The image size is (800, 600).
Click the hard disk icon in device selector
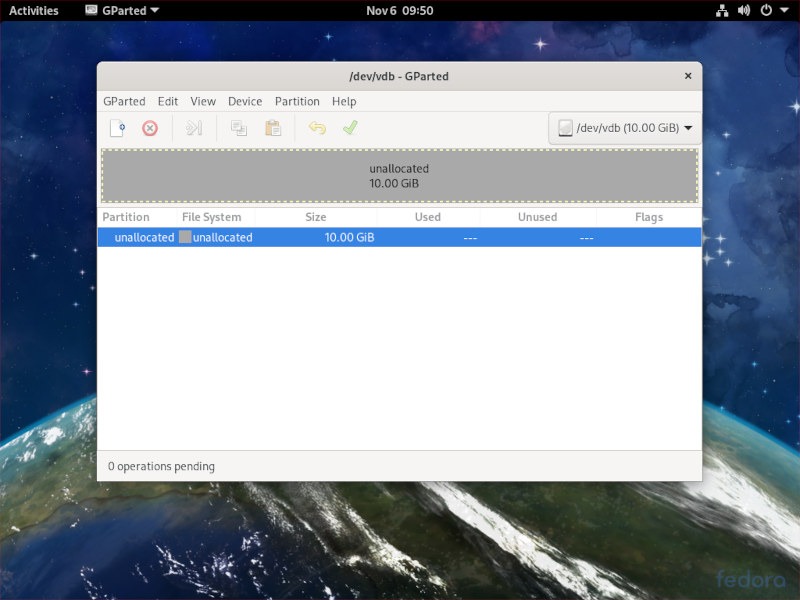coord(565,128)
